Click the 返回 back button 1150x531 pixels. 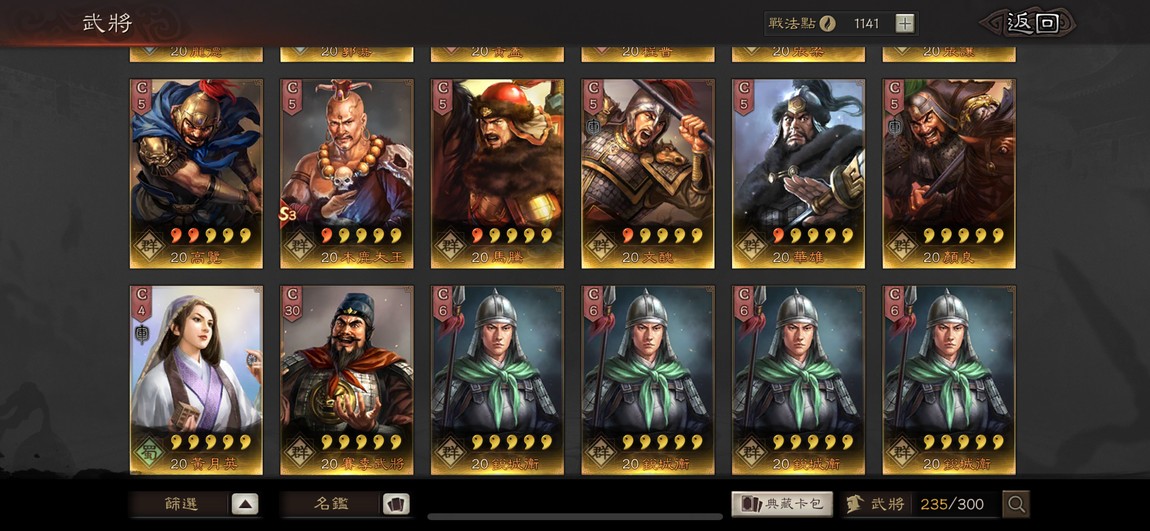[1032, 23]
